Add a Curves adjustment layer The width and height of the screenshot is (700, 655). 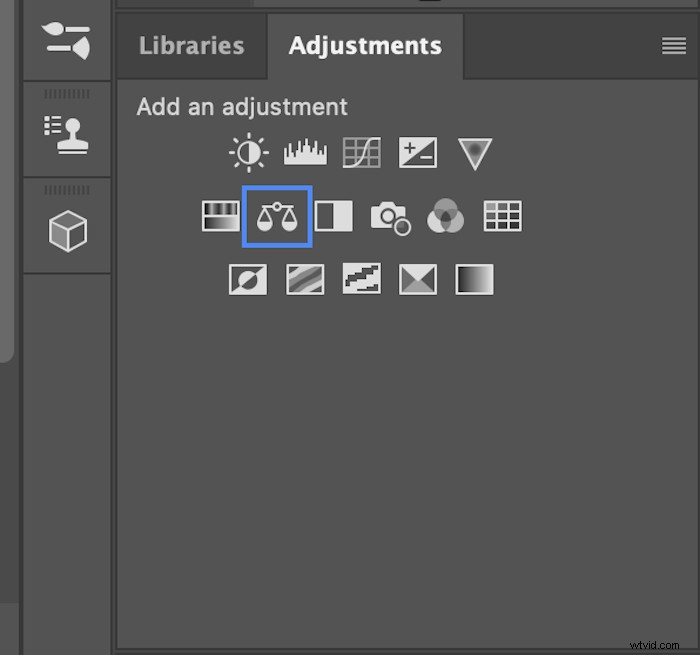tap(362, 153)
